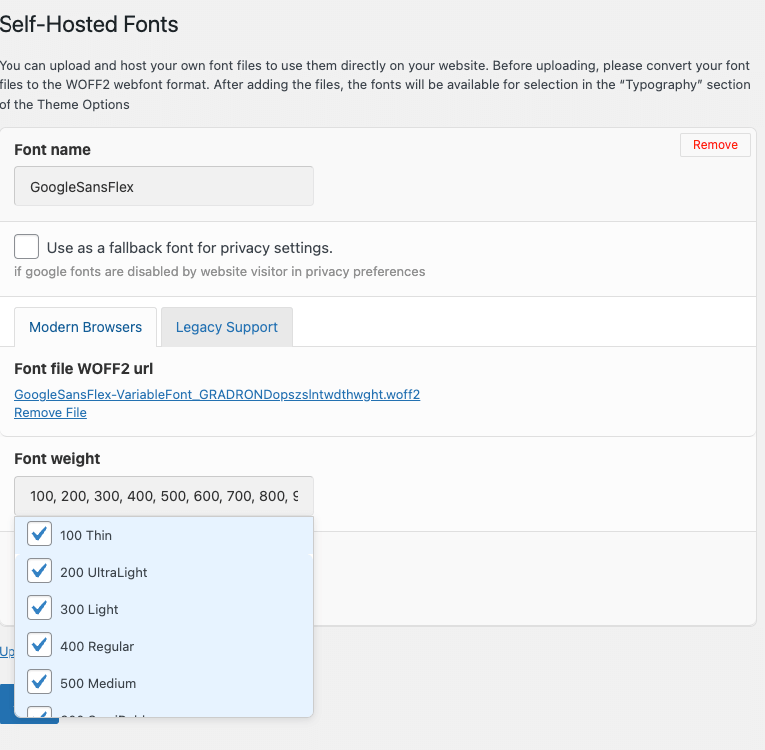Image resolution: width=765 pixels, height=750 pixels.
Task: Click the blue button at bottom left
Action: click(x=7, y=703)
